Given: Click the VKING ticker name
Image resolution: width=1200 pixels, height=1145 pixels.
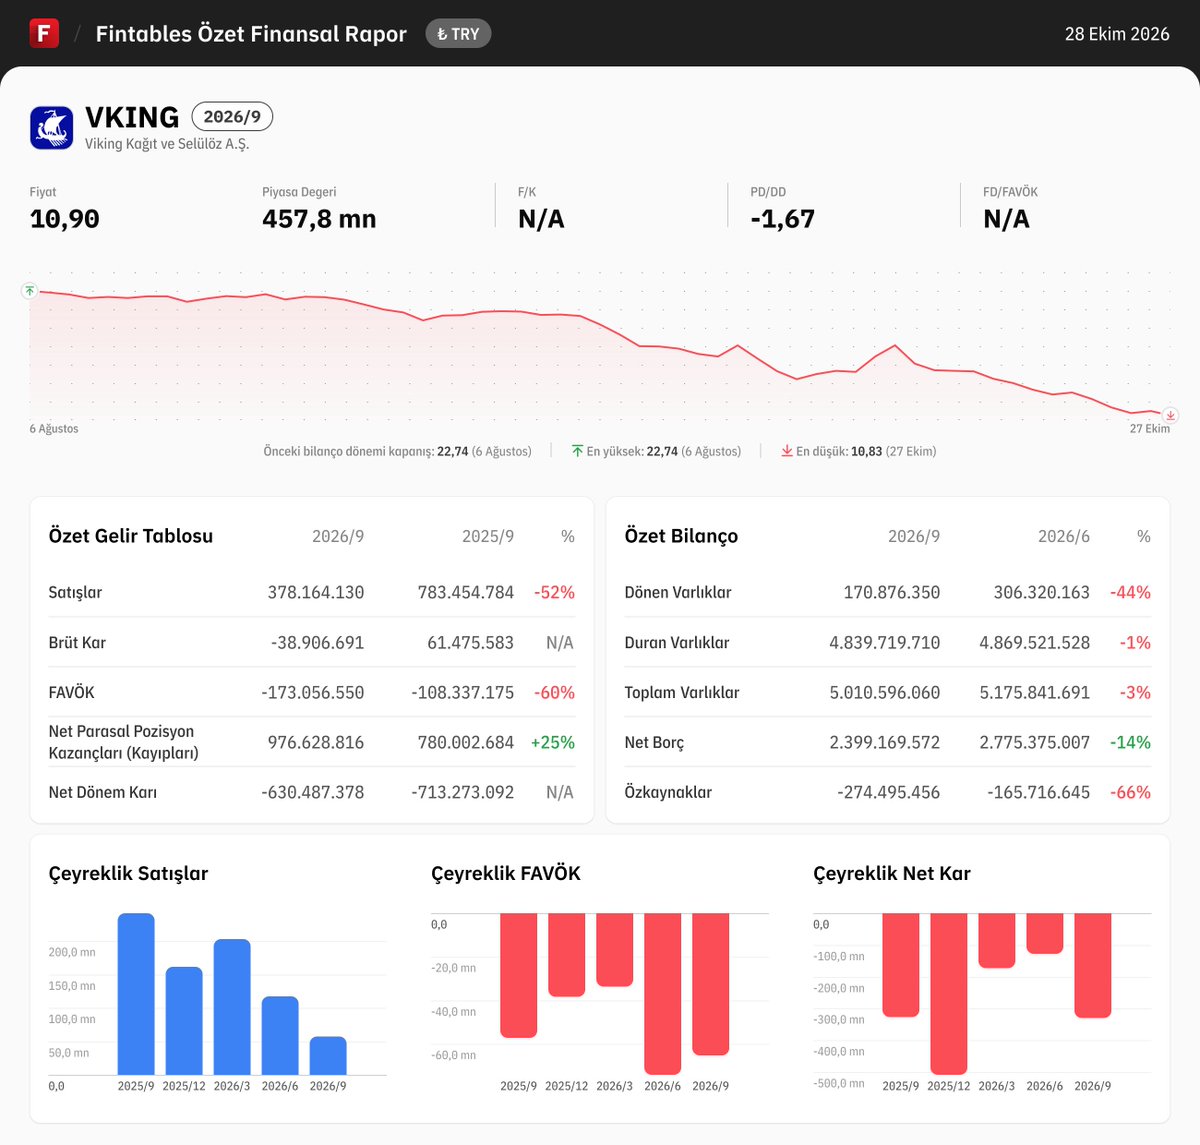Looking at the screenshot, I should pos(132,117).
